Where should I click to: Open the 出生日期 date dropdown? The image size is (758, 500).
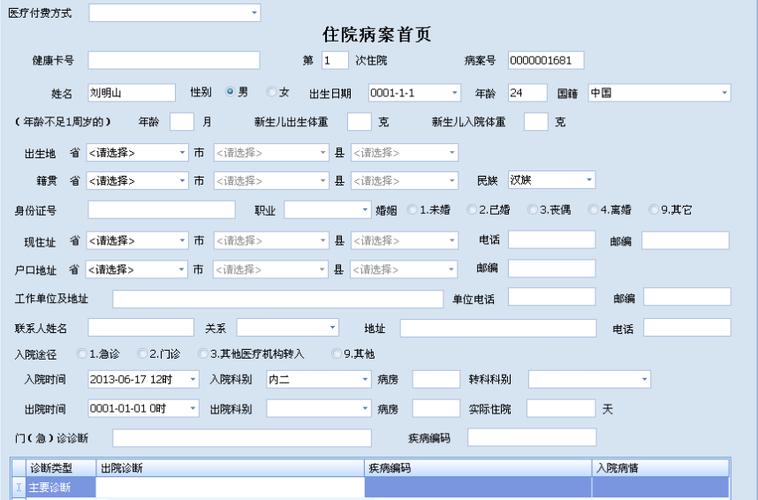[x=454, y=92]
